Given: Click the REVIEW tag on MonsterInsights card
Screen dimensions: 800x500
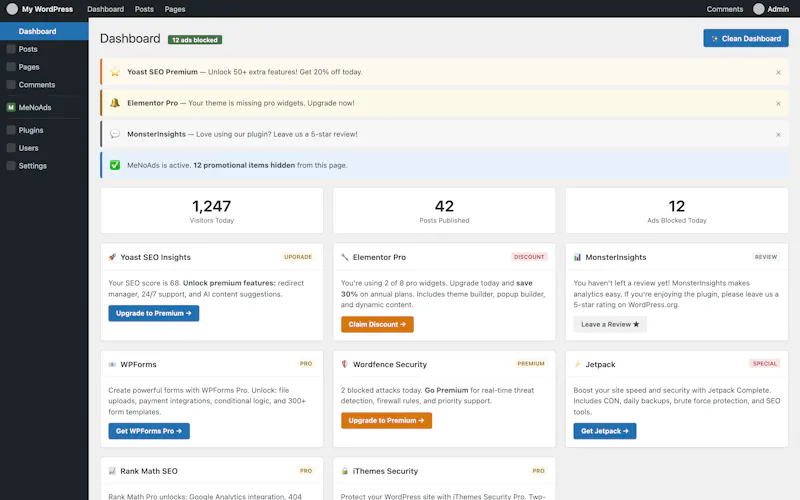Looking at the screenshot, I should (x=766, y=257).
